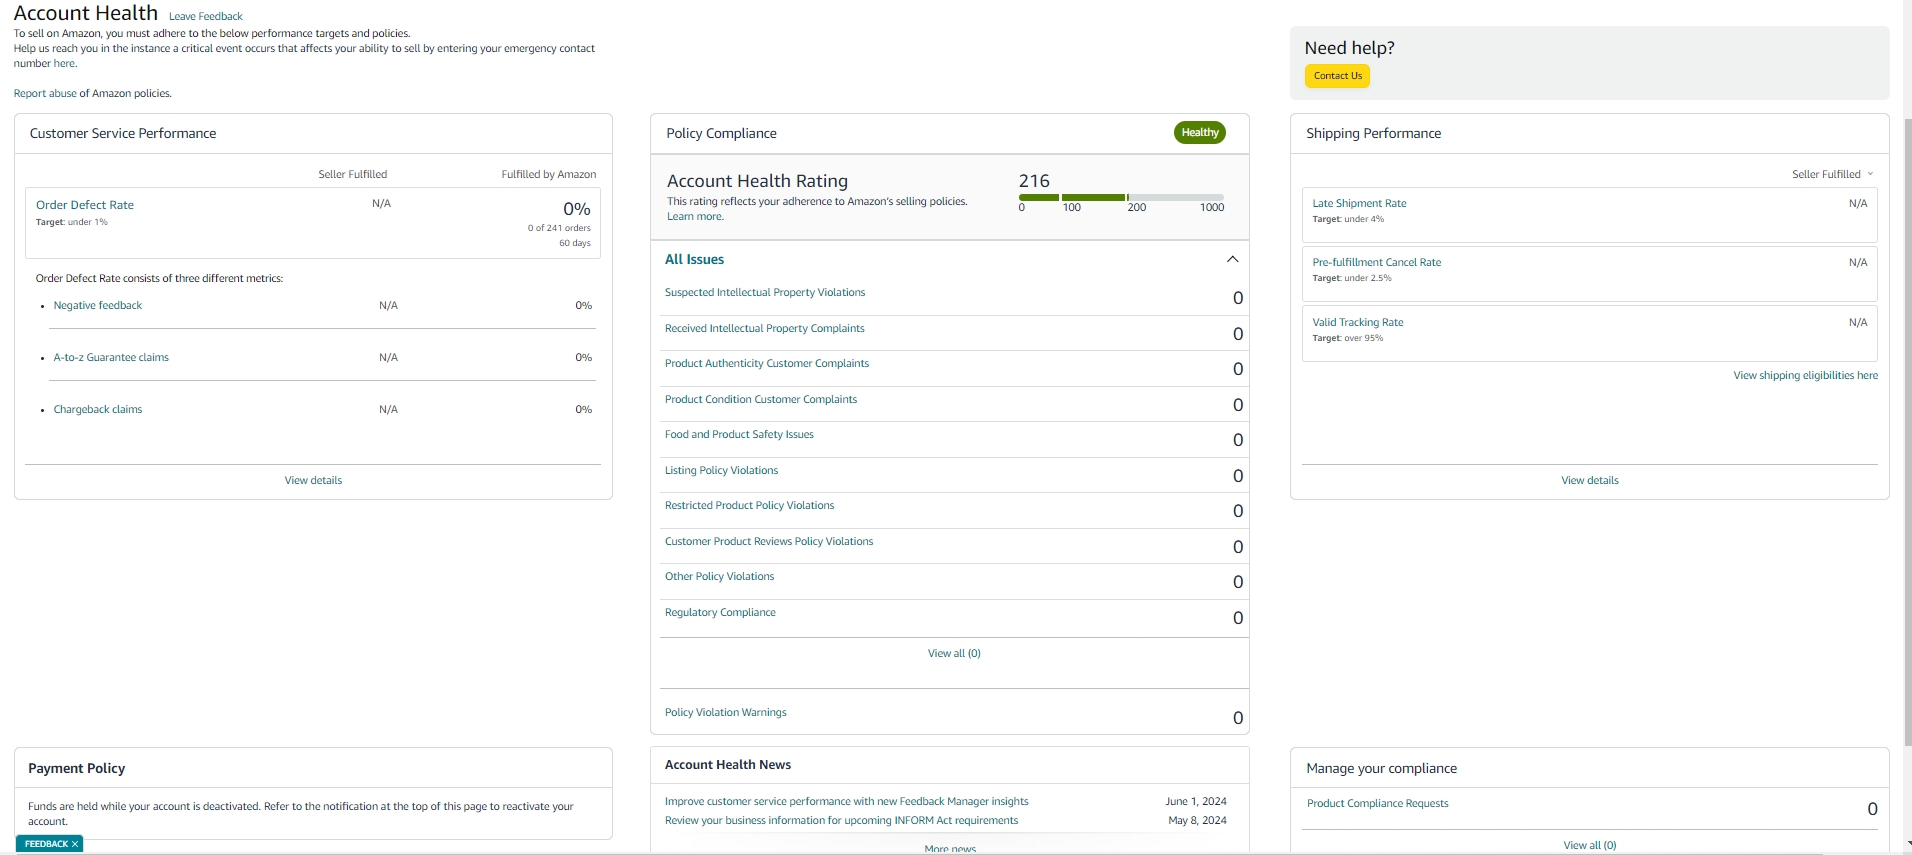Click the '0 of 241 orders' text
The height and width of the screenshot is (855, 1912).
click(559, 228)
